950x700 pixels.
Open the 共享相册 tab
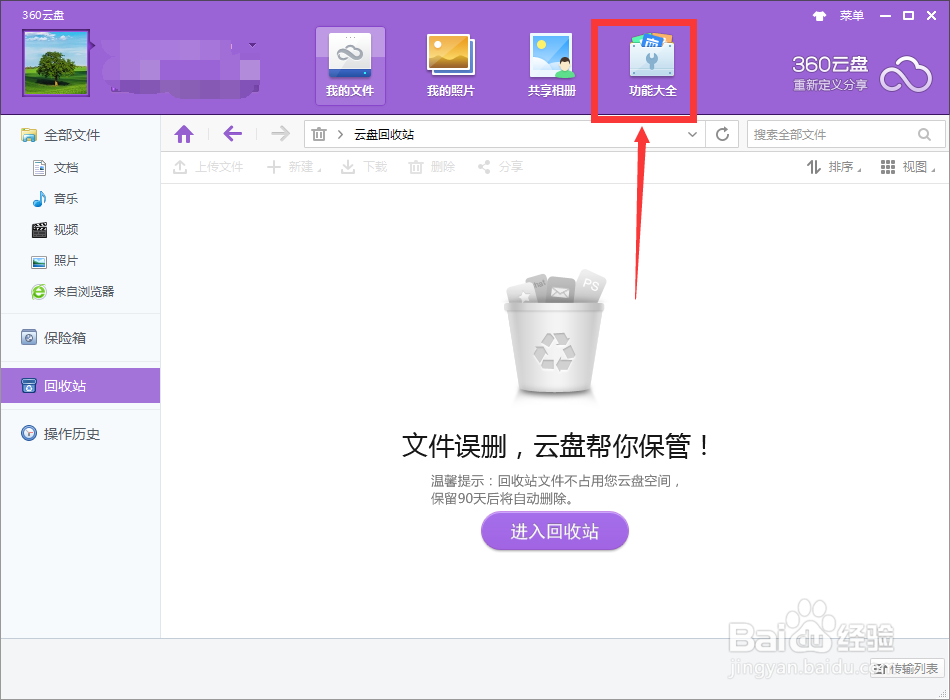pos(551,65)
